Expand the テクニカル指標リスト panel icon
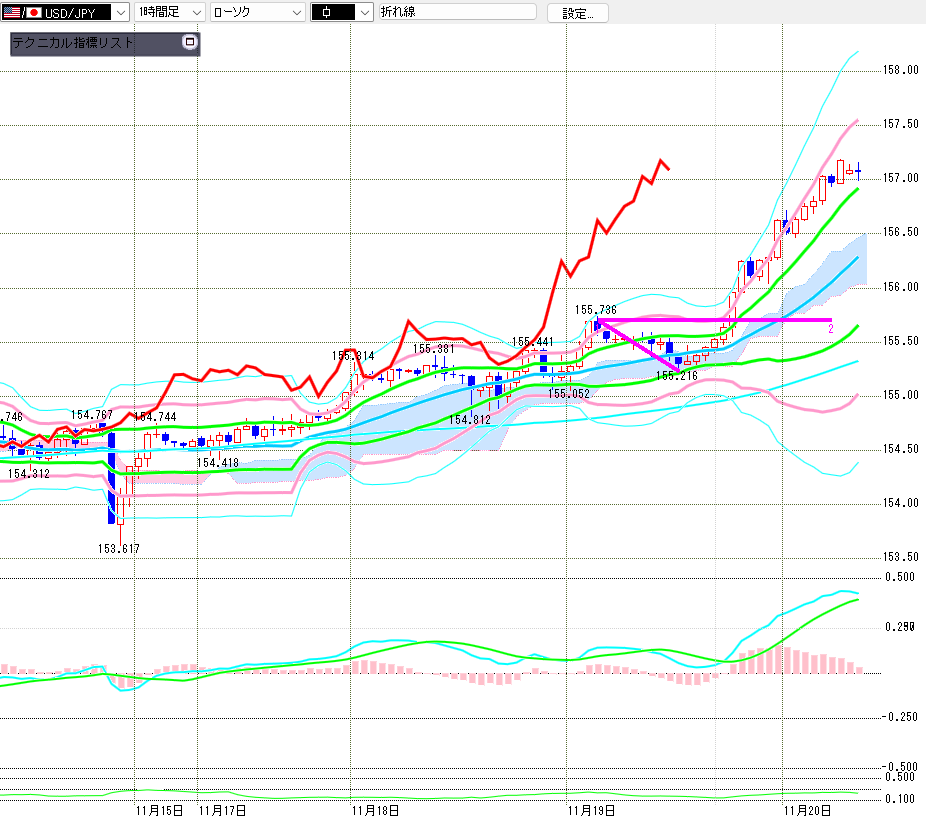926x818 pixels. coord(189,42)
